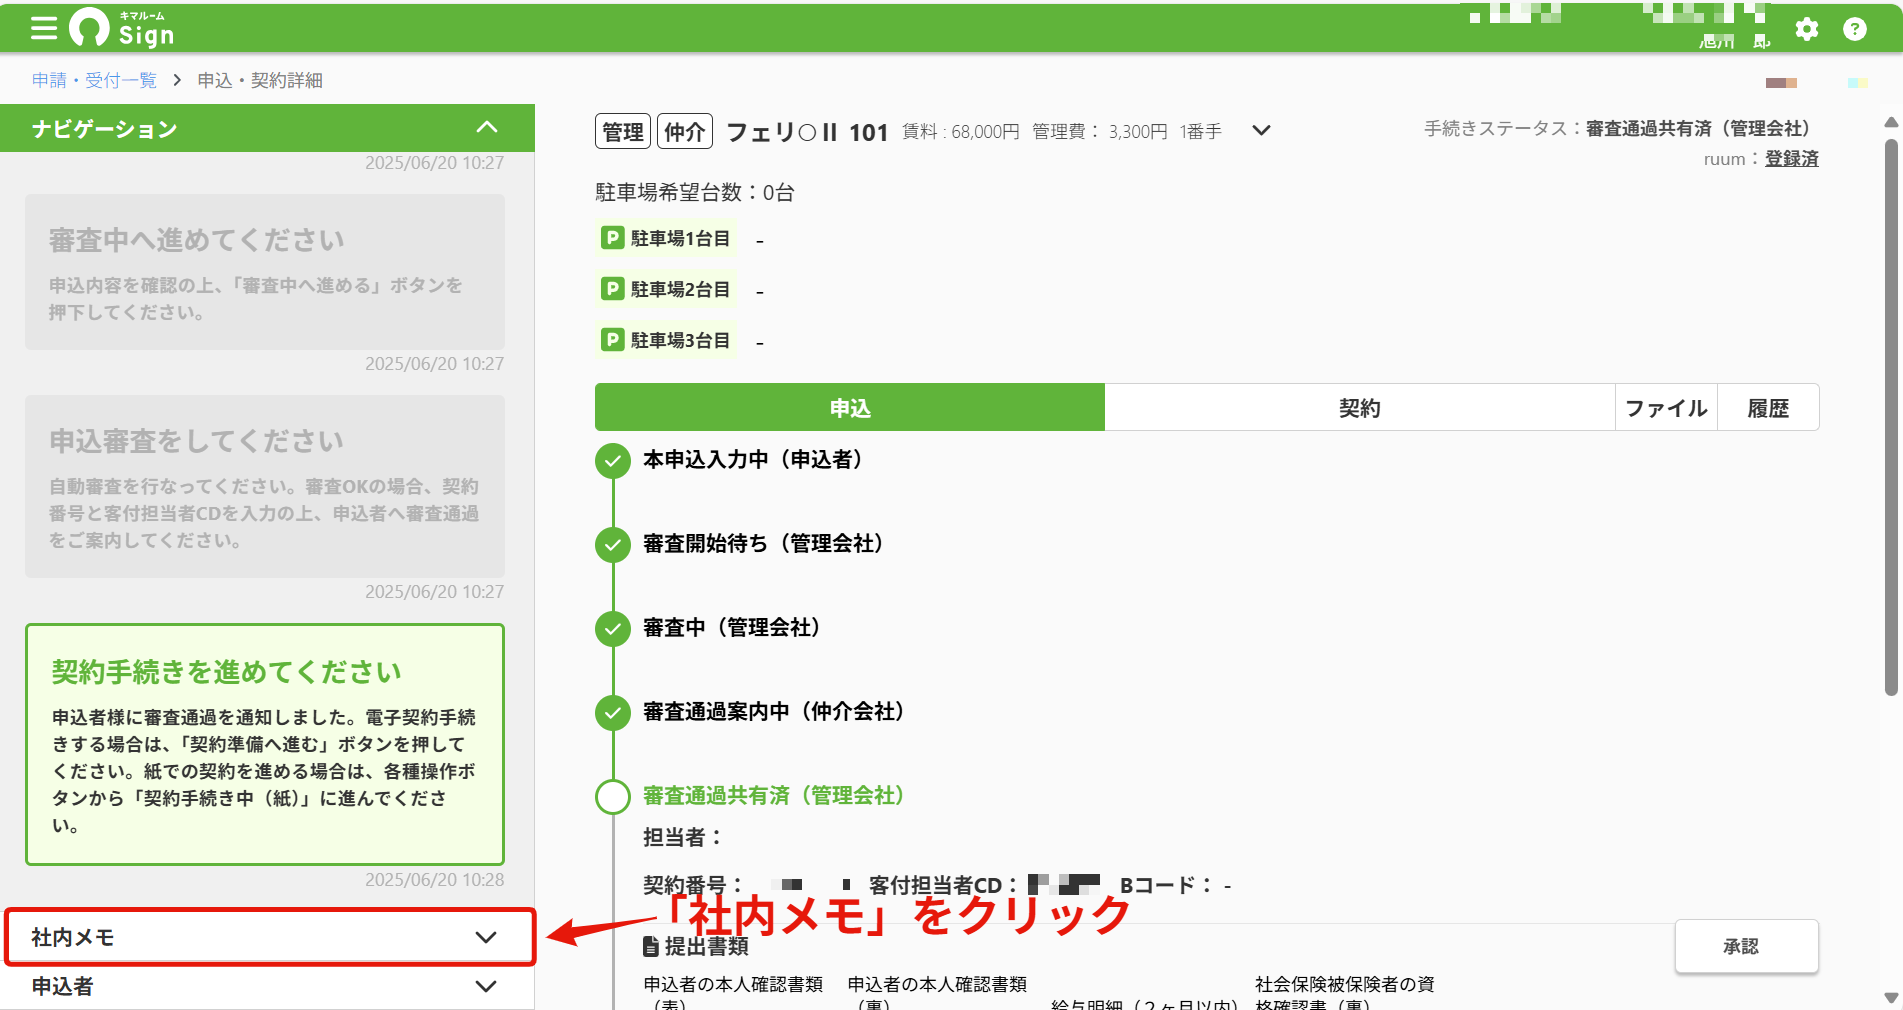Click the 駐車場3台目 parking icon

click(x=612, y=340)
